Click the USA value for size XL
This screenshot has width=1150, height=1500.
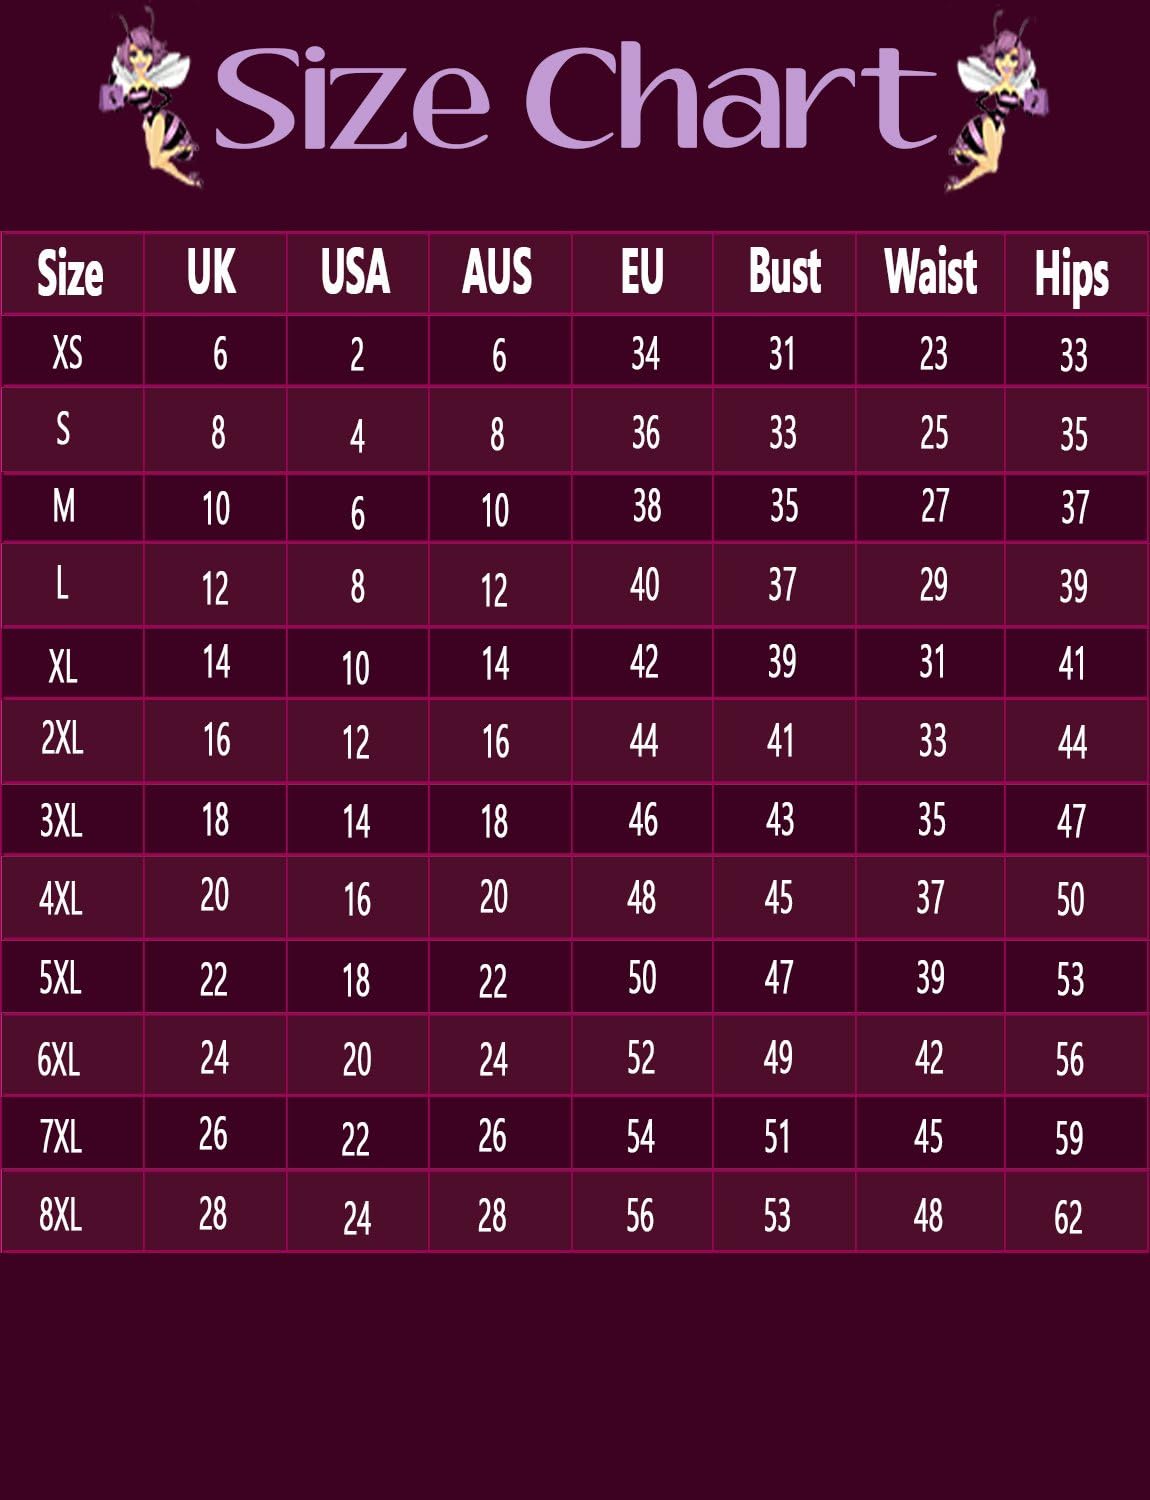[356, 667]
